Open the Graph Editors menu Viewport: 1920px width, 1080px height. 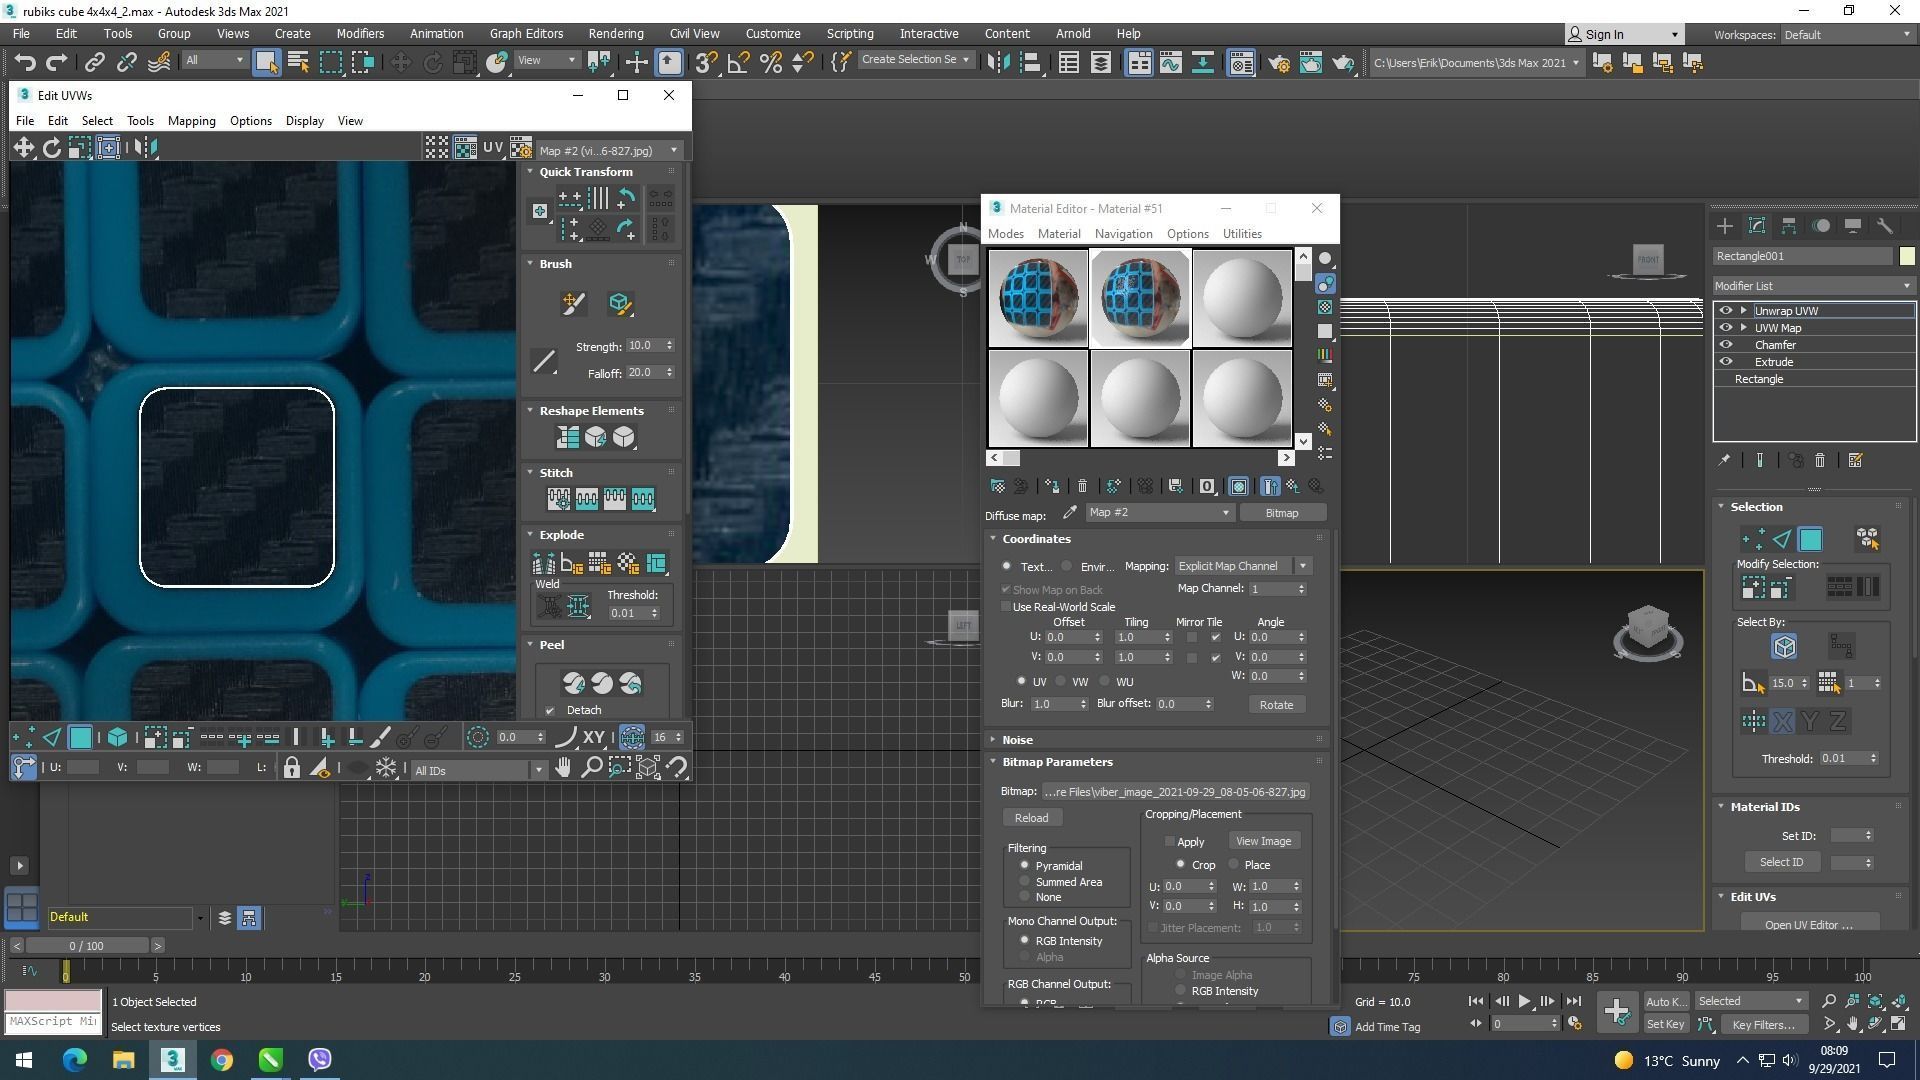click(526, 33)
